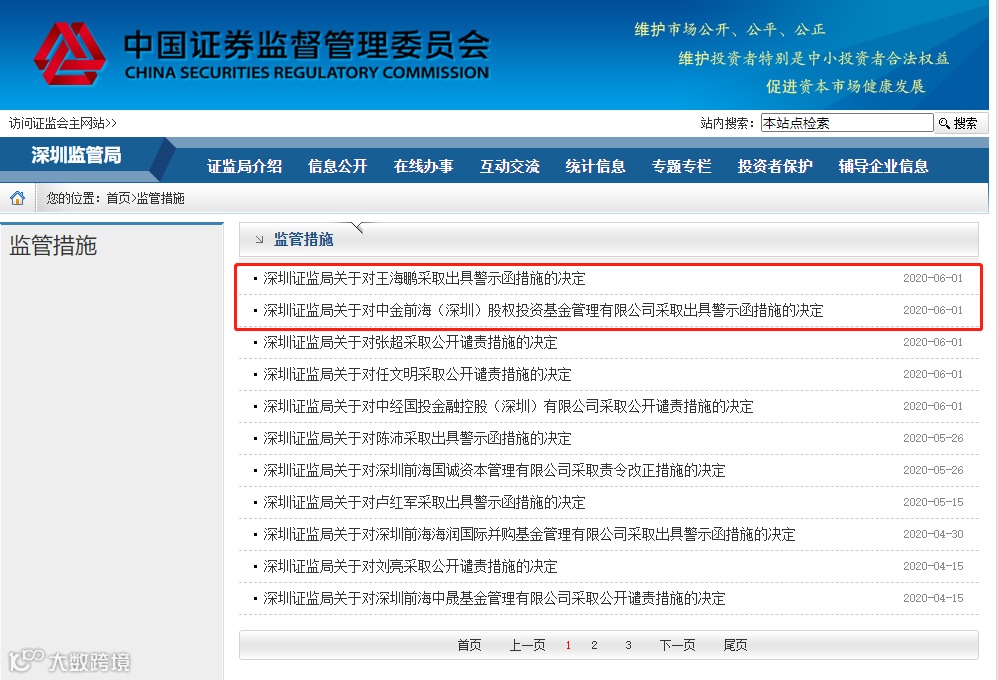Open 信息公开 menu
The image size is (998, 680).
coord(337,166)
